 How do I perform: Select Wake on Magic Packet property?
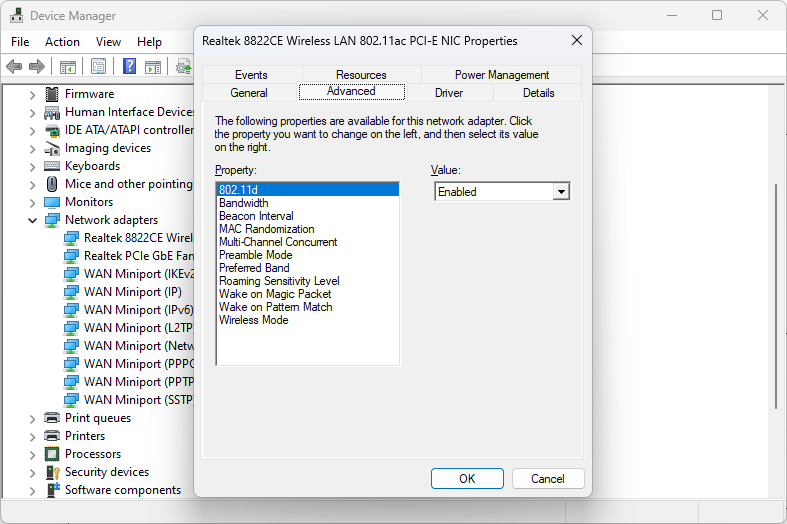click(x=275, y=294)
